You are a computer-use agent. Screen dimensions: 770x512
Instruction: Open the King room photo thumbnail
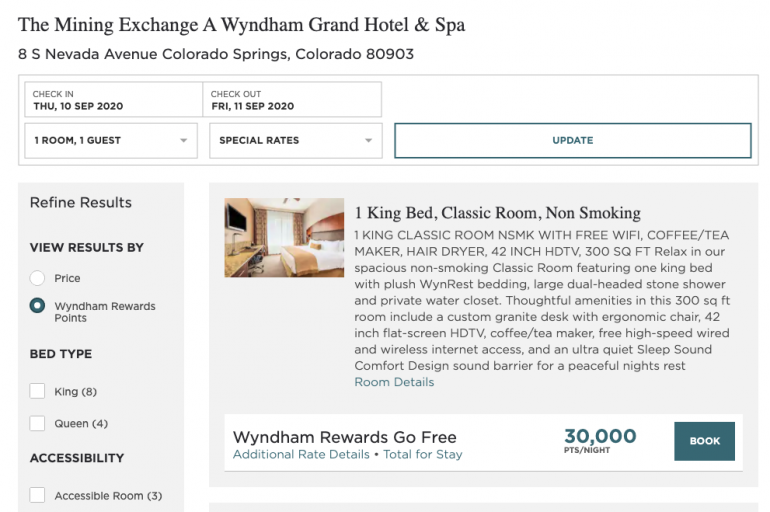[284, 237]
